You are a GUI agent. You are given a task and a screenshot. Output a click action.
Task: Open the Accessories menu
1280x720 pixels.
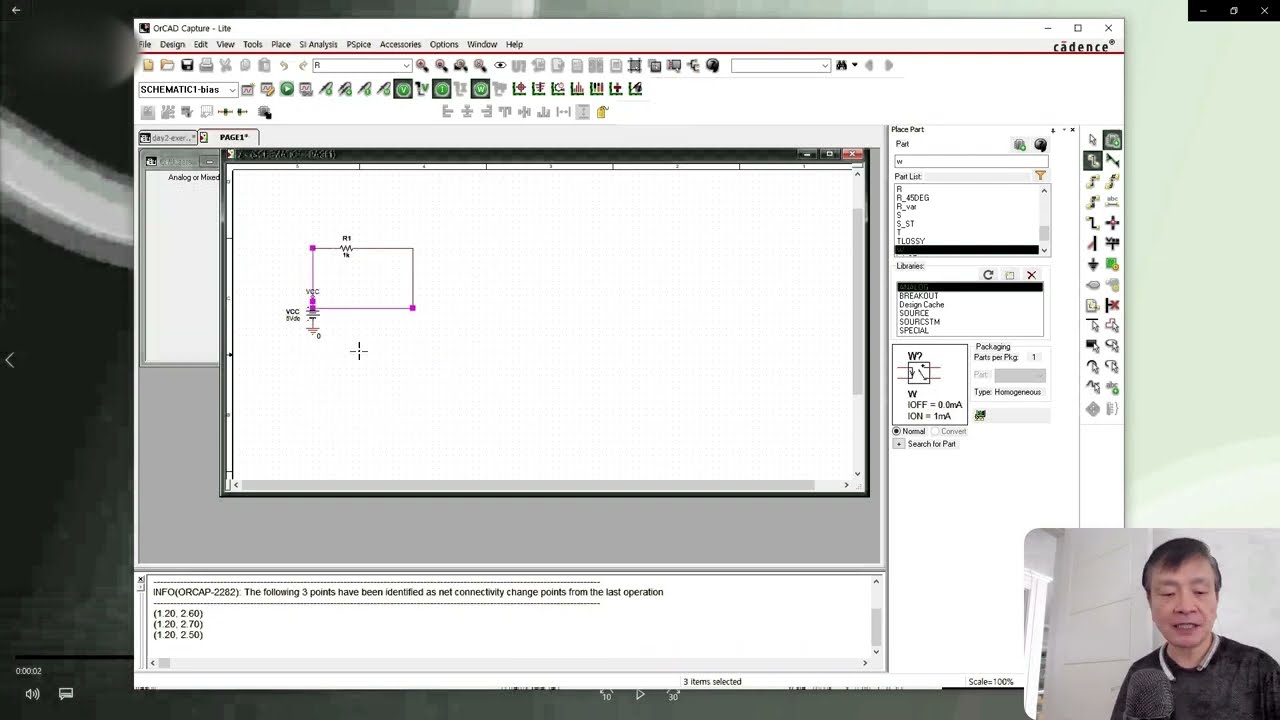pyautogui.click(x=400, y=44)
